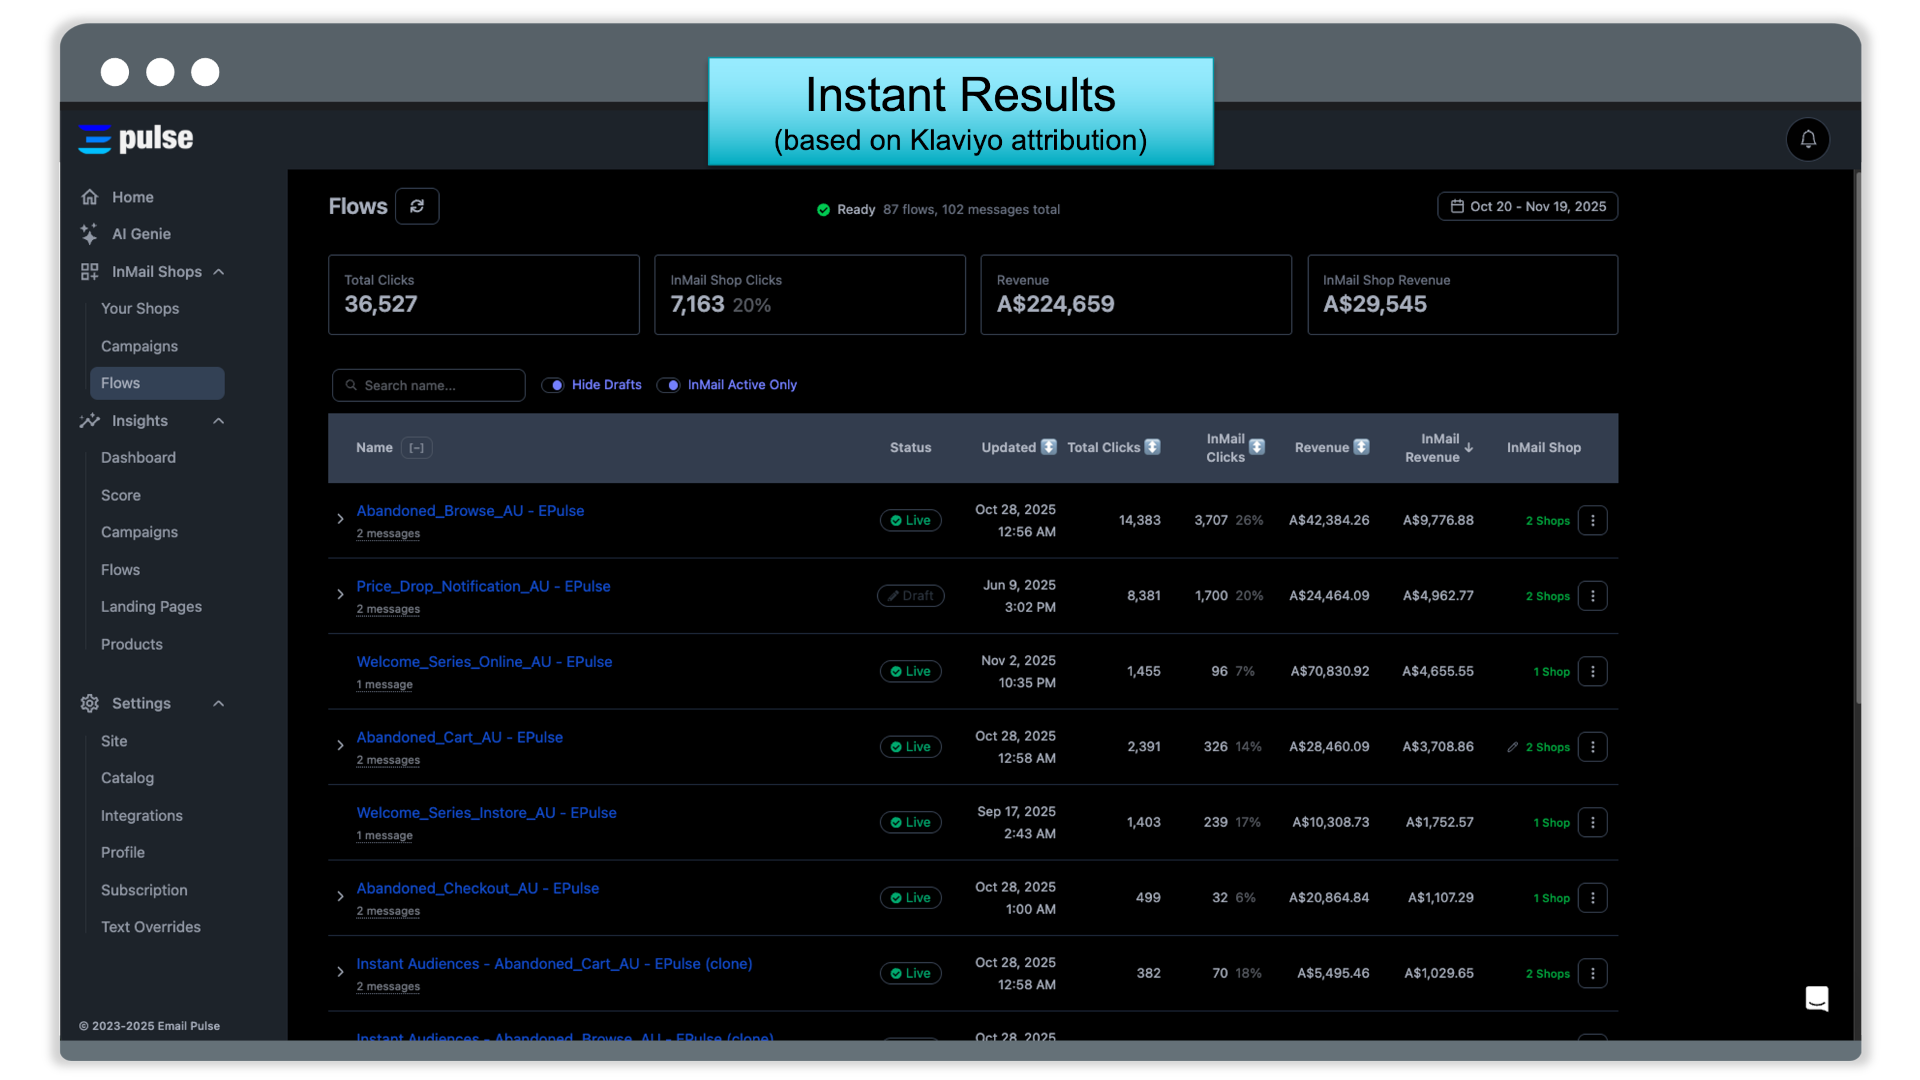The width and height of the screenshot is (1920, 1080).
Task: Open three-dot menu for Abandoned_Browse_AU flow
Action: click(x=1592, y=520)
